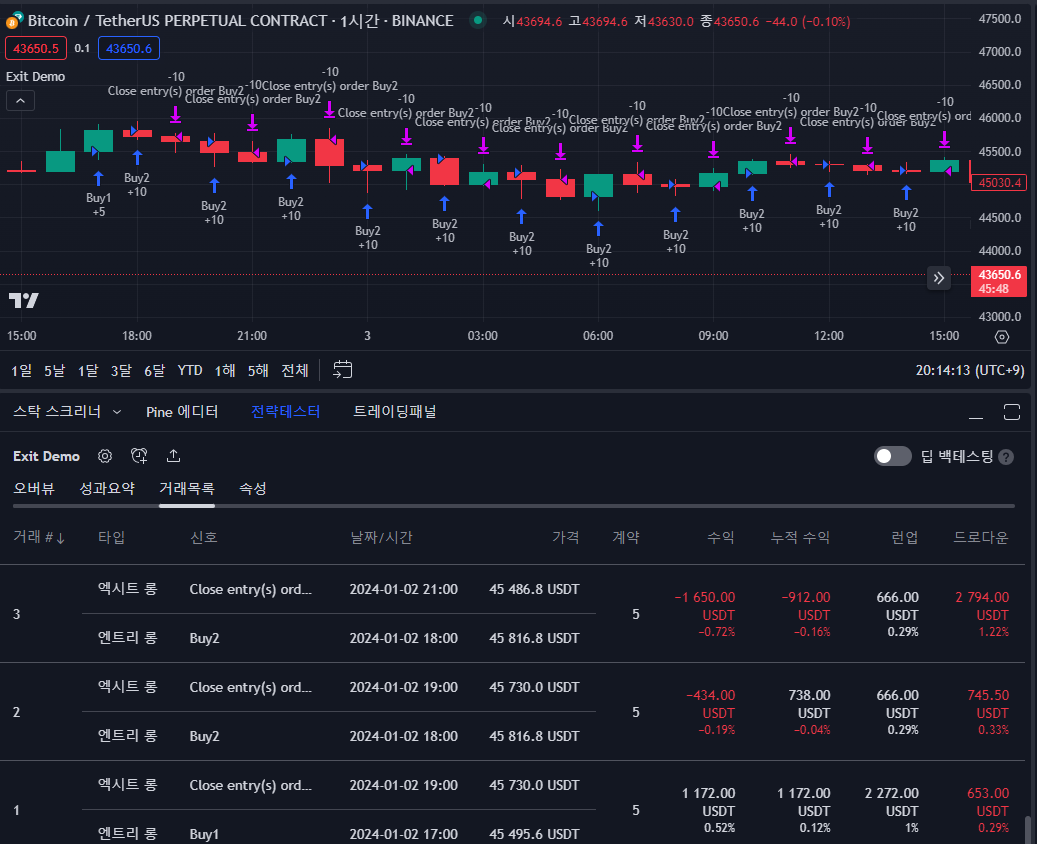Screen dimensions: 1037x844
Task: Click the add alert clock icon
Action: click(x=139, y=456)
